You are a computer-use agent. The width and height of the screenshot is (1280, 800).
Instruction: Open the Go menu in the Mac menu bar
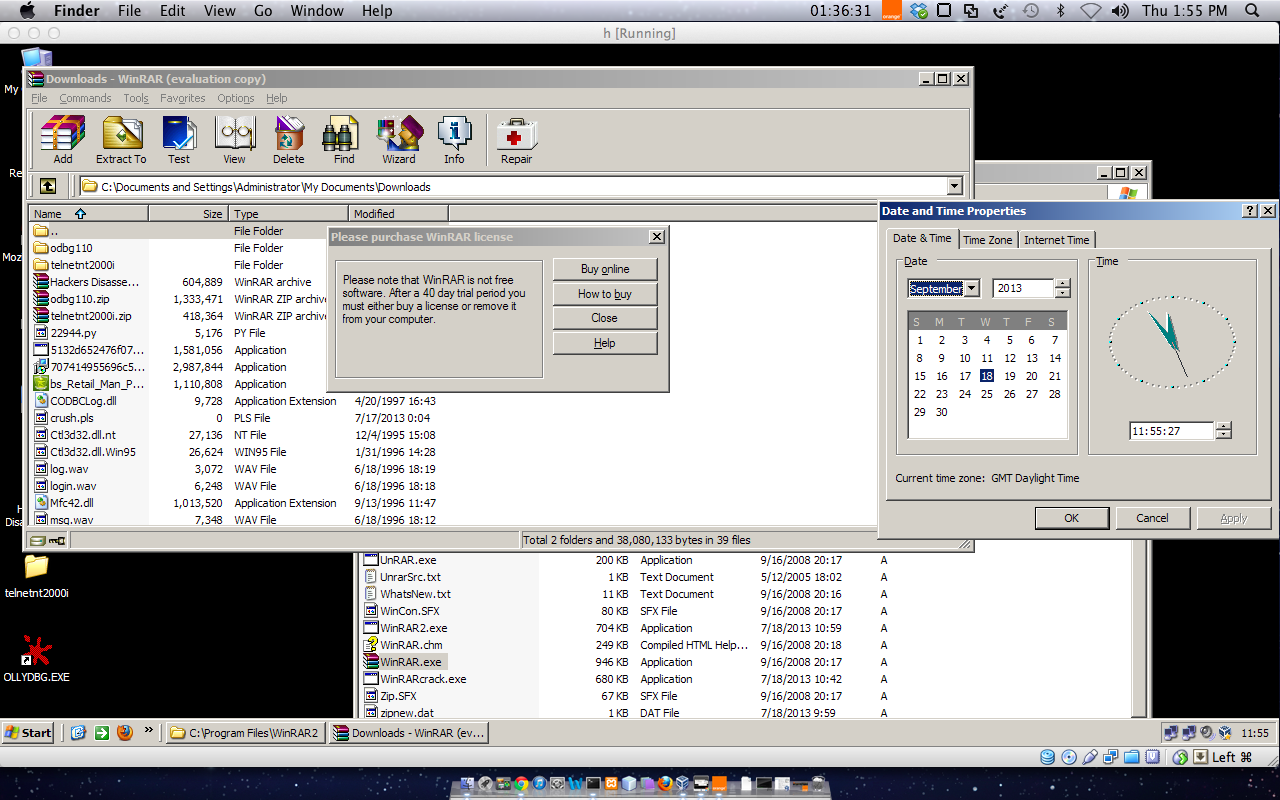263,11
